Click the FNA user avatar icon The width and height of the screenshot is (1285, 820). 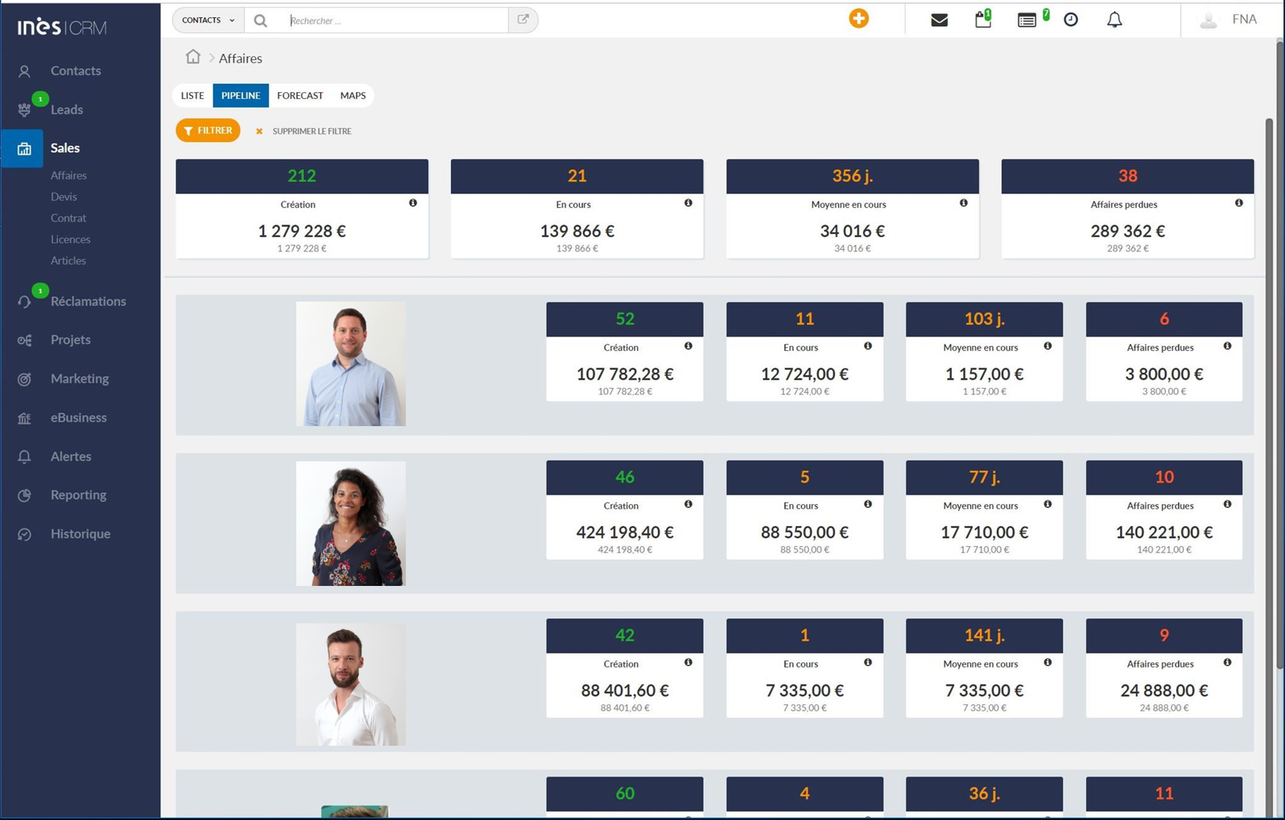click(1208, 20)
